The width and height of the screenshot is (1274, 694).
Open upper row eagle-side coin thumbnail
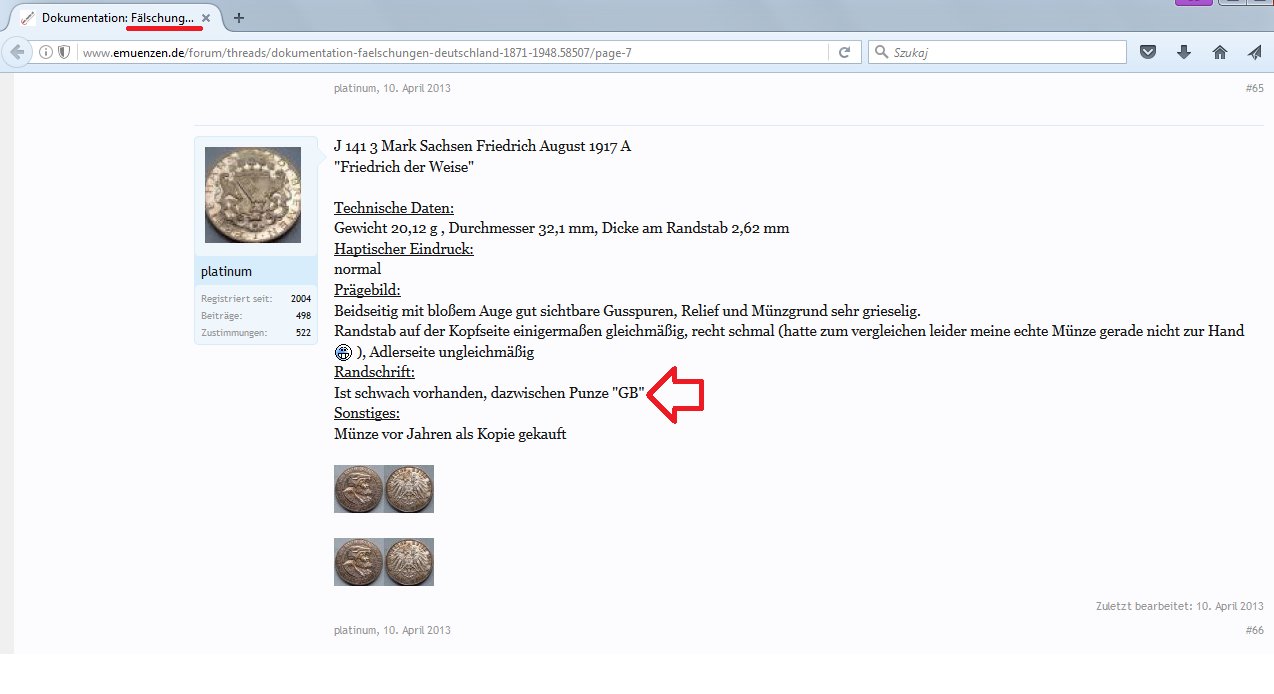coord(409,489)
